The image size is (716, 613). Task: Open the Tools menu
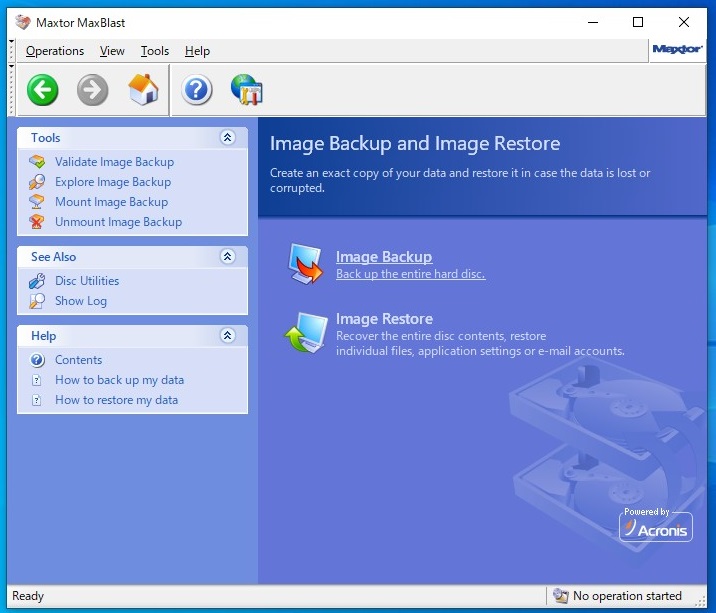(154, 51)
